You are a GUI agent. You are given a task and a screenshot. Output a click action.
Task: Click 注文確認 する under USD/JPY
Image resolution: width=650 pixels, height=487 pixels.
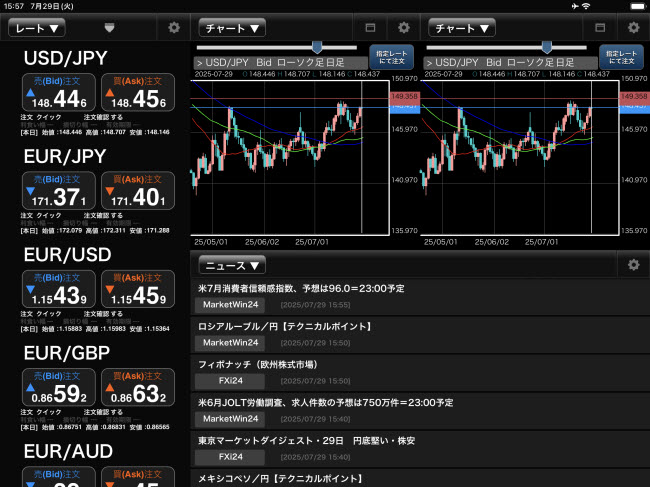pyautogui.click(x=103, y=117)
